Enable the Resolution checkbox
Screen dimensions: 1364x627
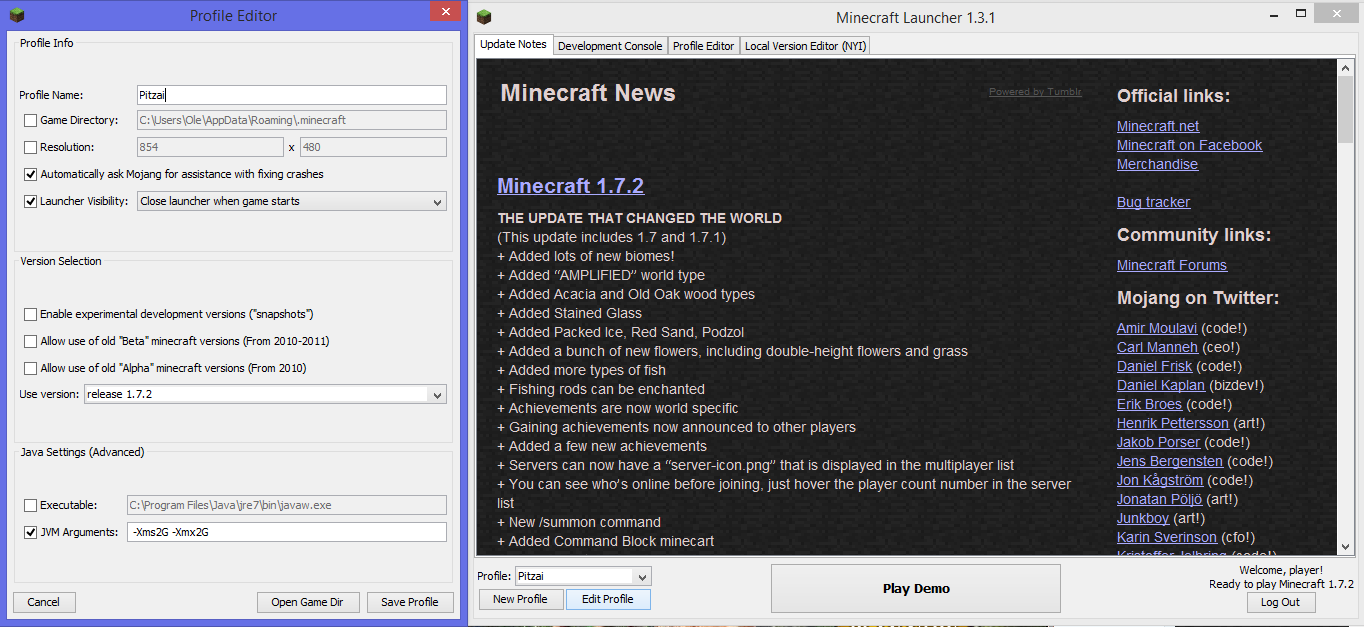coord(30,148)
